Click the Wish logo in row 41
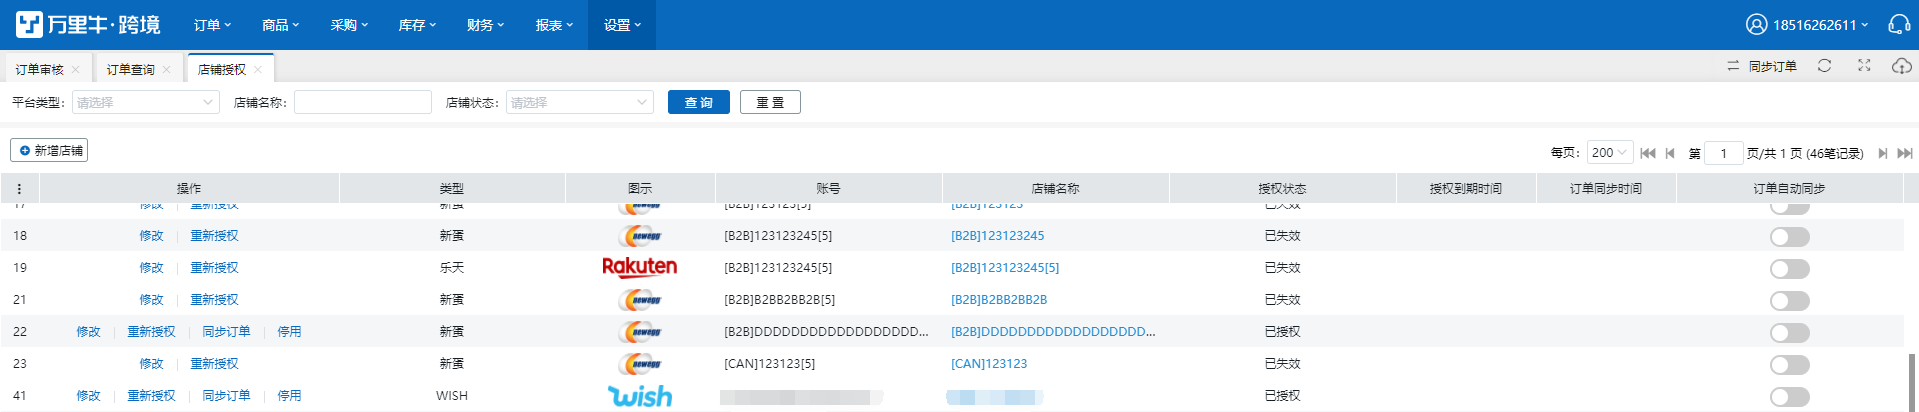Screen dimensions: 1919x412 pos(640,396)
